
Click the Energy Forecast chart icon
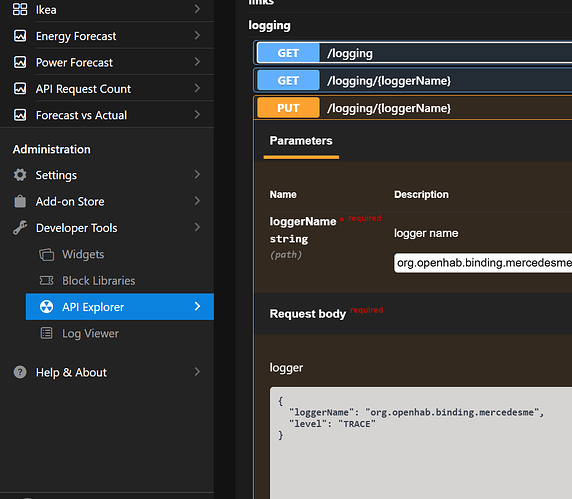20,36
